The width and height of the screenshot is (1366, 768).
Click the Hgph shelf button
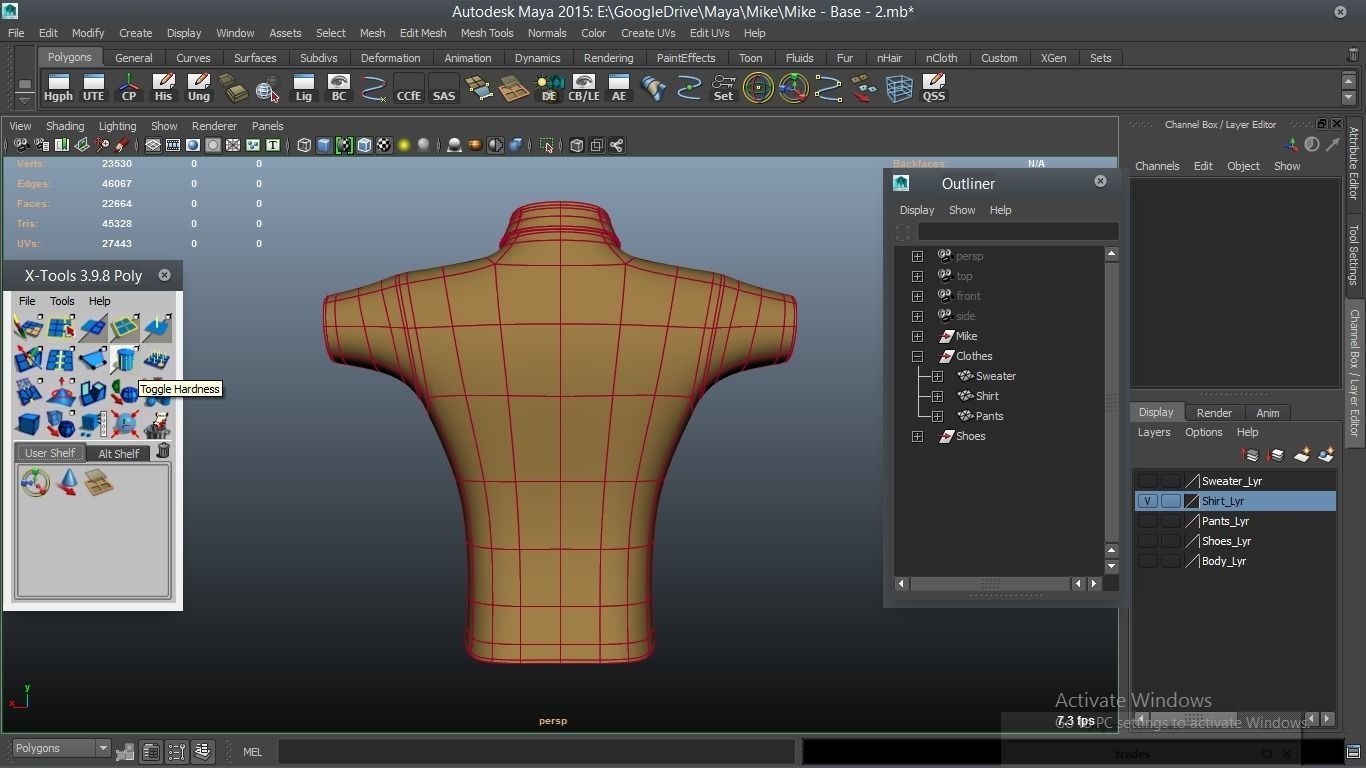point(58,88)
